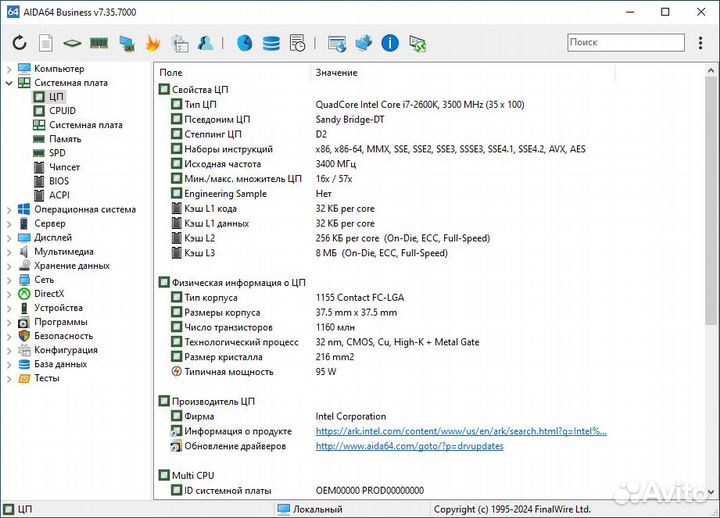
Task: Expand the Мультимедиа tree node
Action: point(9,252)
